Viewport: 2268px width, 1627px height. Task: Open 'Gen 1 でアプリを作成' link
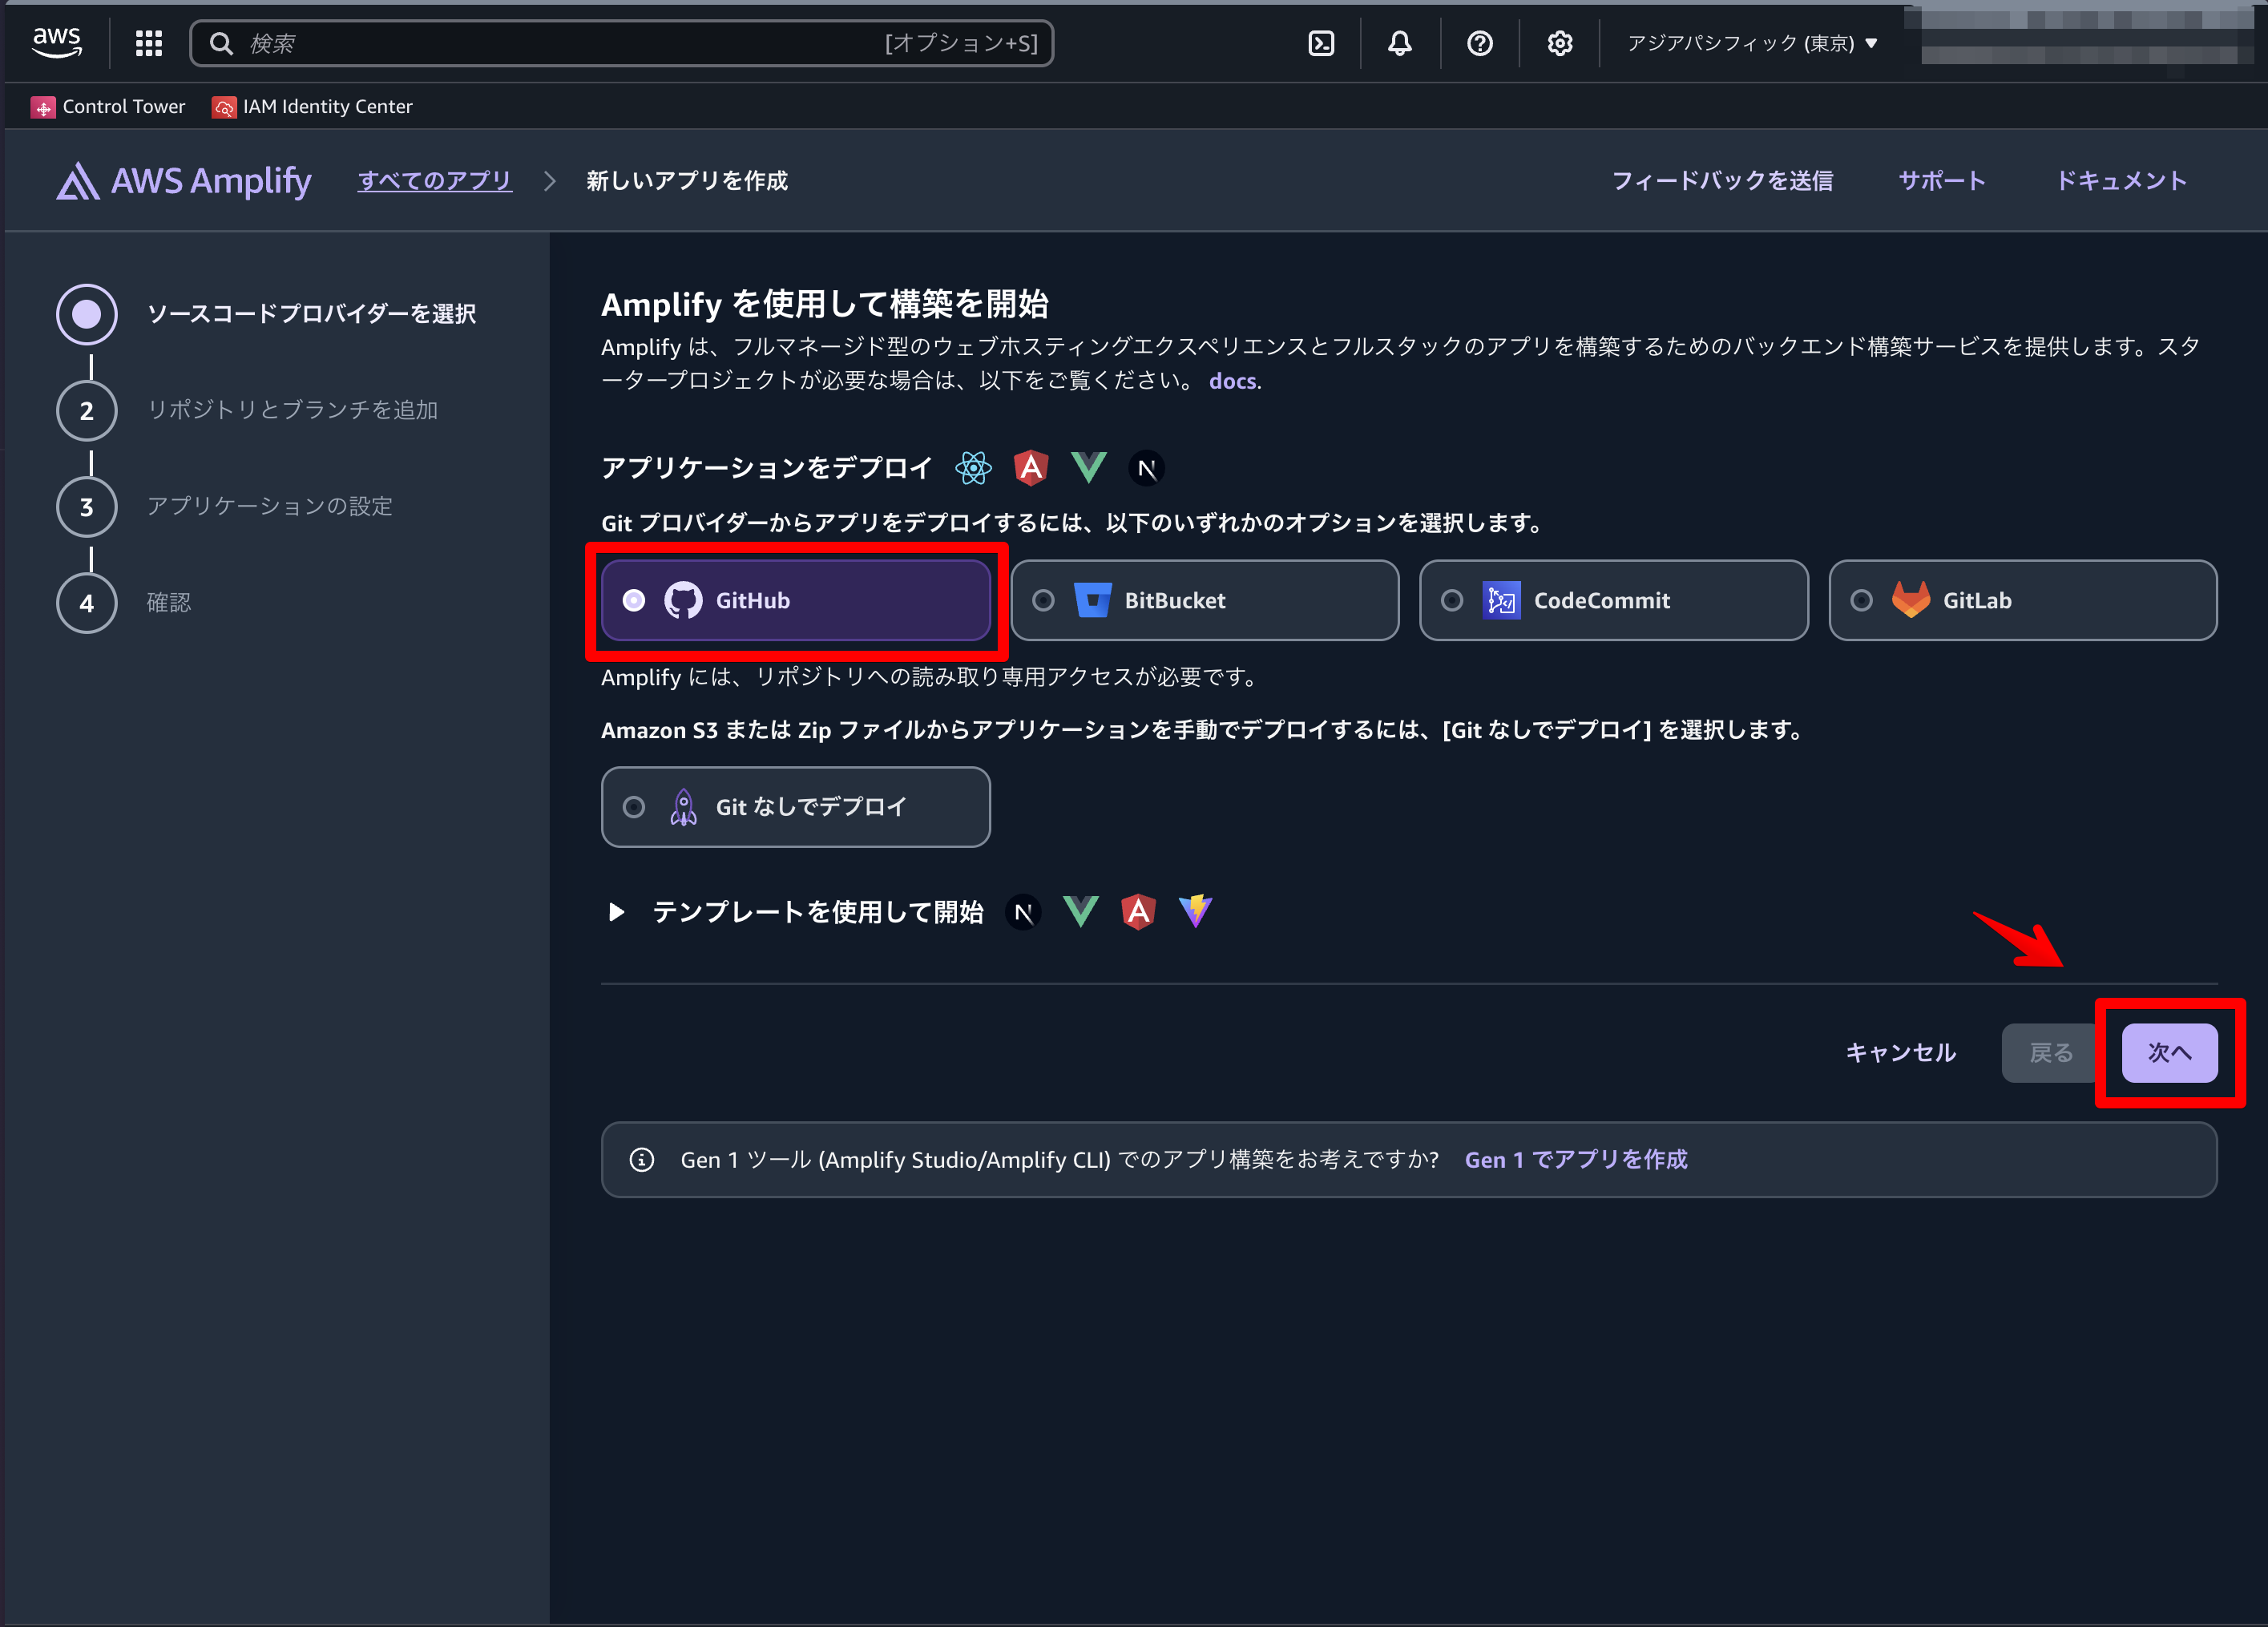coord(1575,1159)
